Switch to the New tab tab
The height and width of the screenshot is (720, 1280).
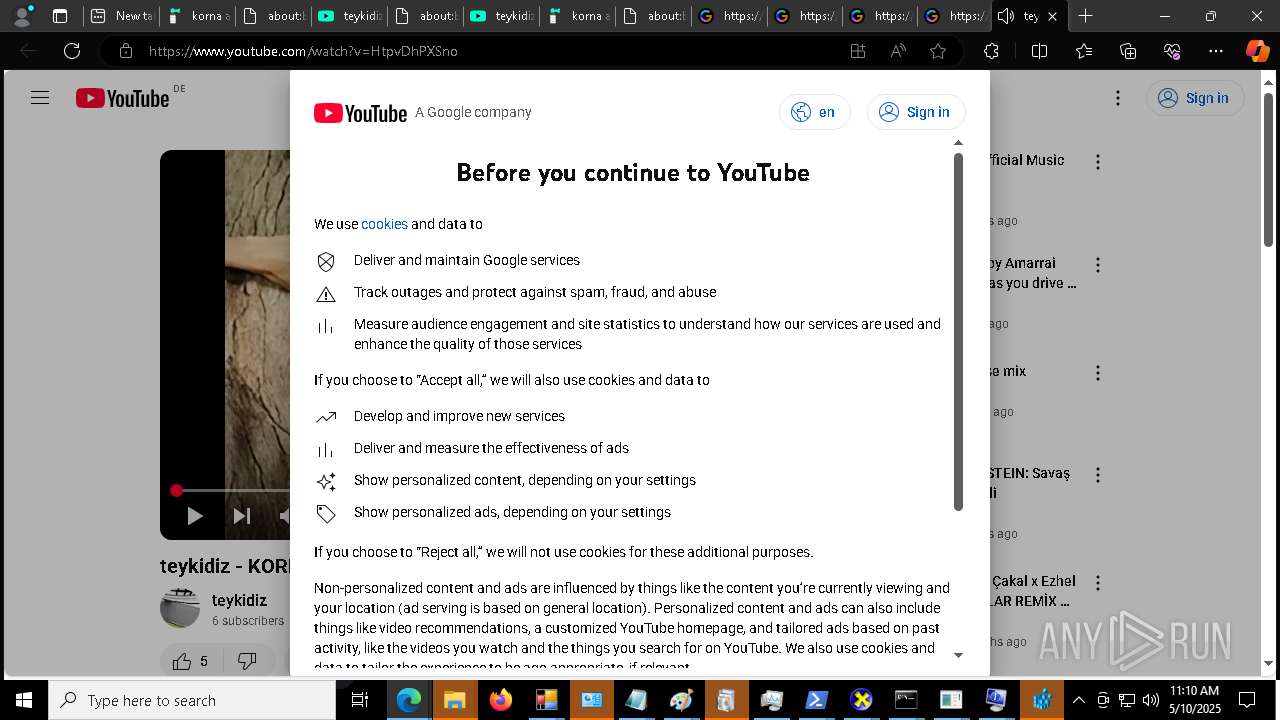click(x=121, y=16)
